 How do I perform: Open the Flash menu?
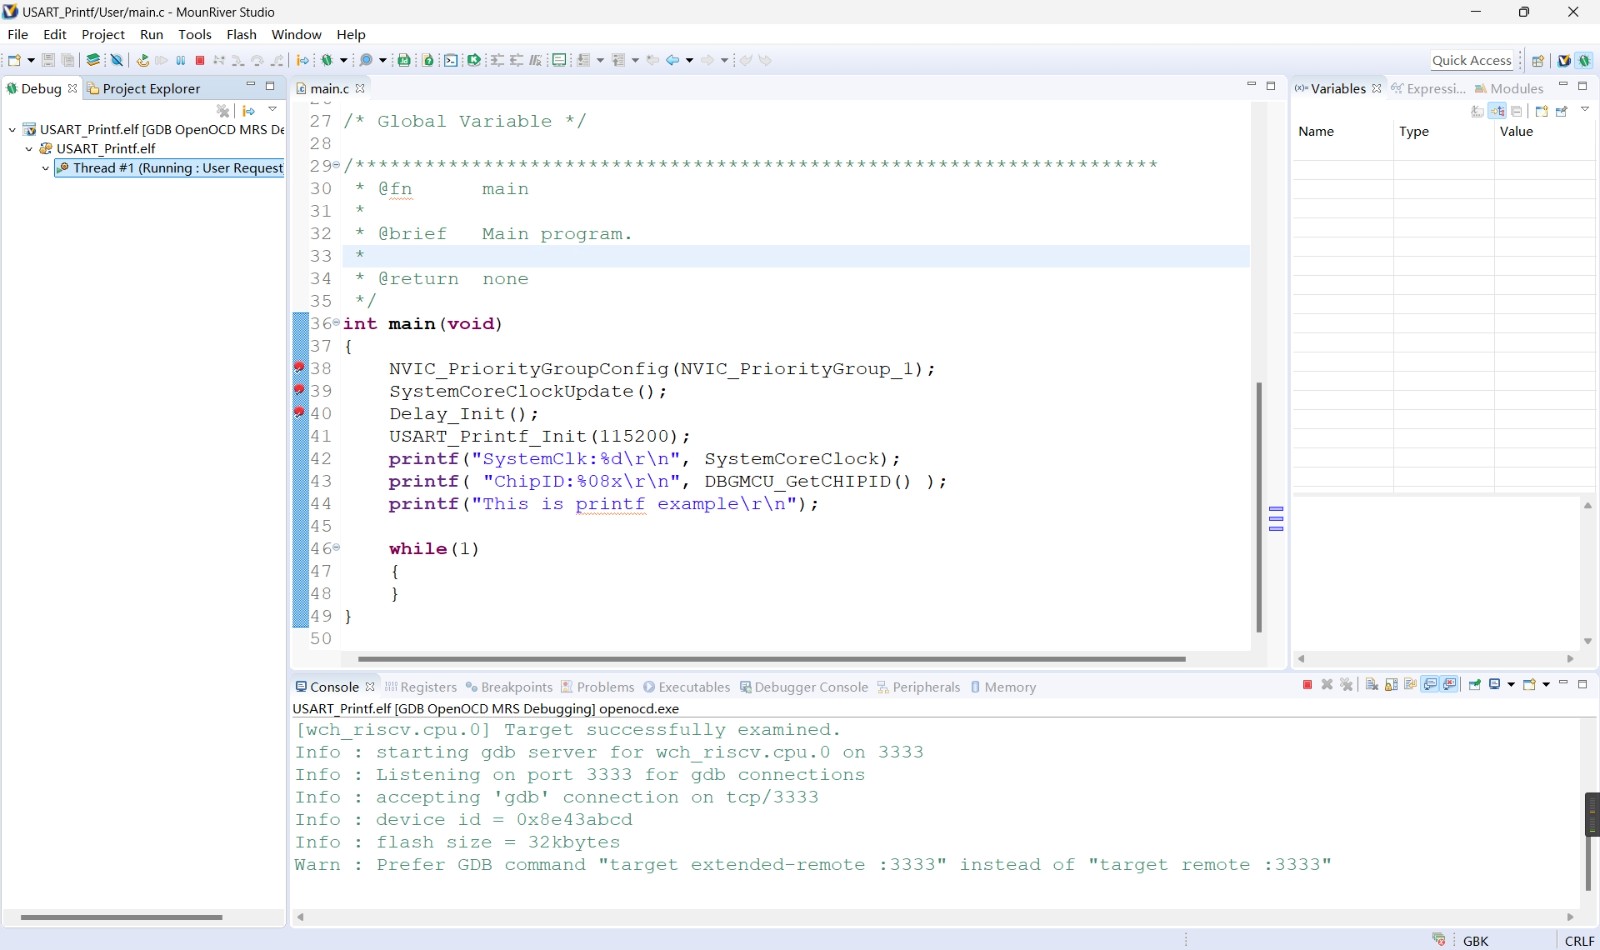242,34
